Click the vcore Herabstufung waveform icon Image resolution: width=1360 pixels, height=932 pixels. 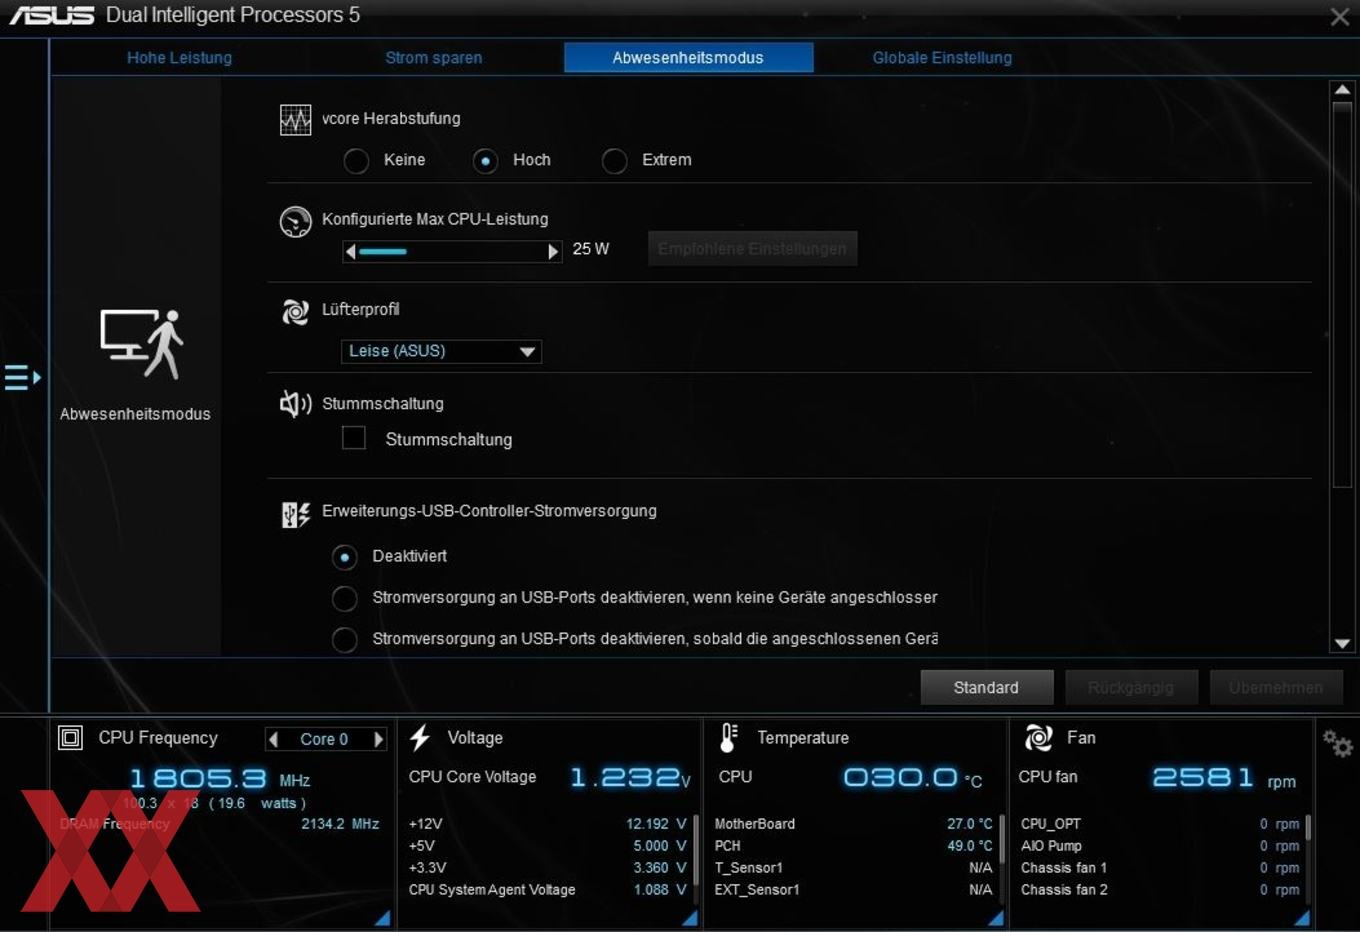pyautogui.click(x=295, y=121)
